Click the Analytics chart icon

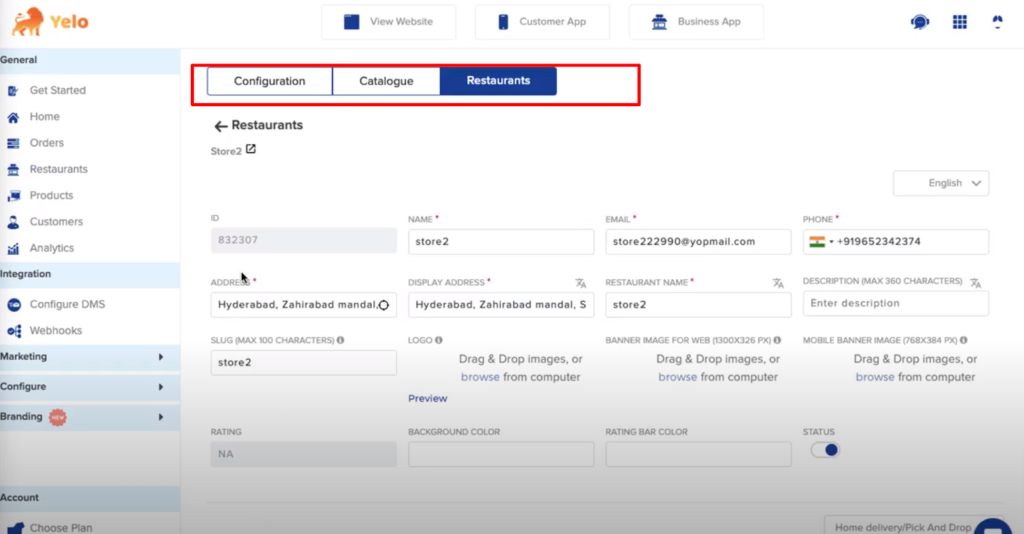click(x=13, y=249)
